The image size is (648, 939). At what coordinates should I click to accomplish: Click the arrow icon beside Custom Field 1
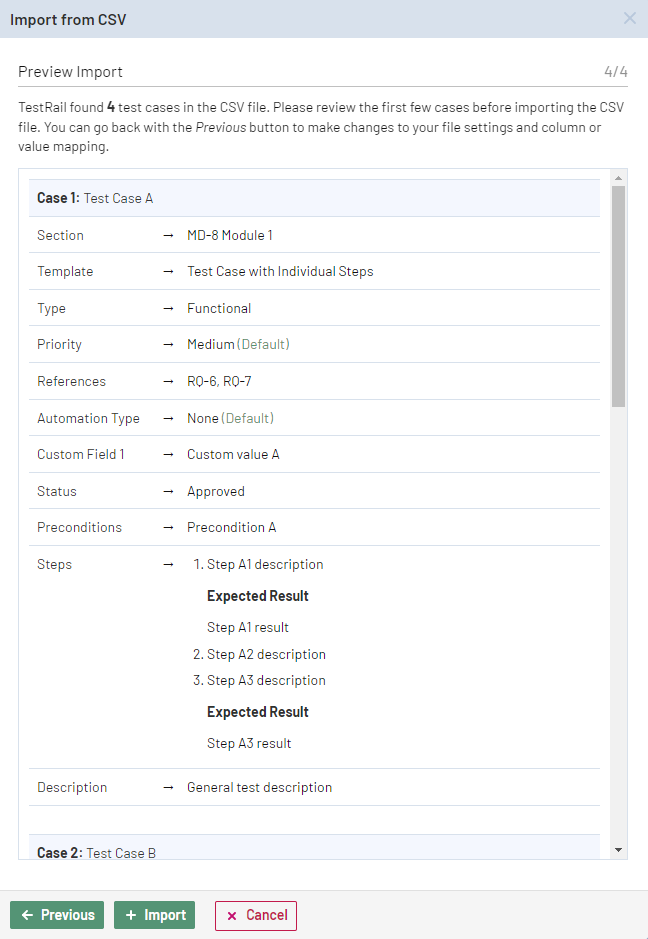tap(168, 454)
